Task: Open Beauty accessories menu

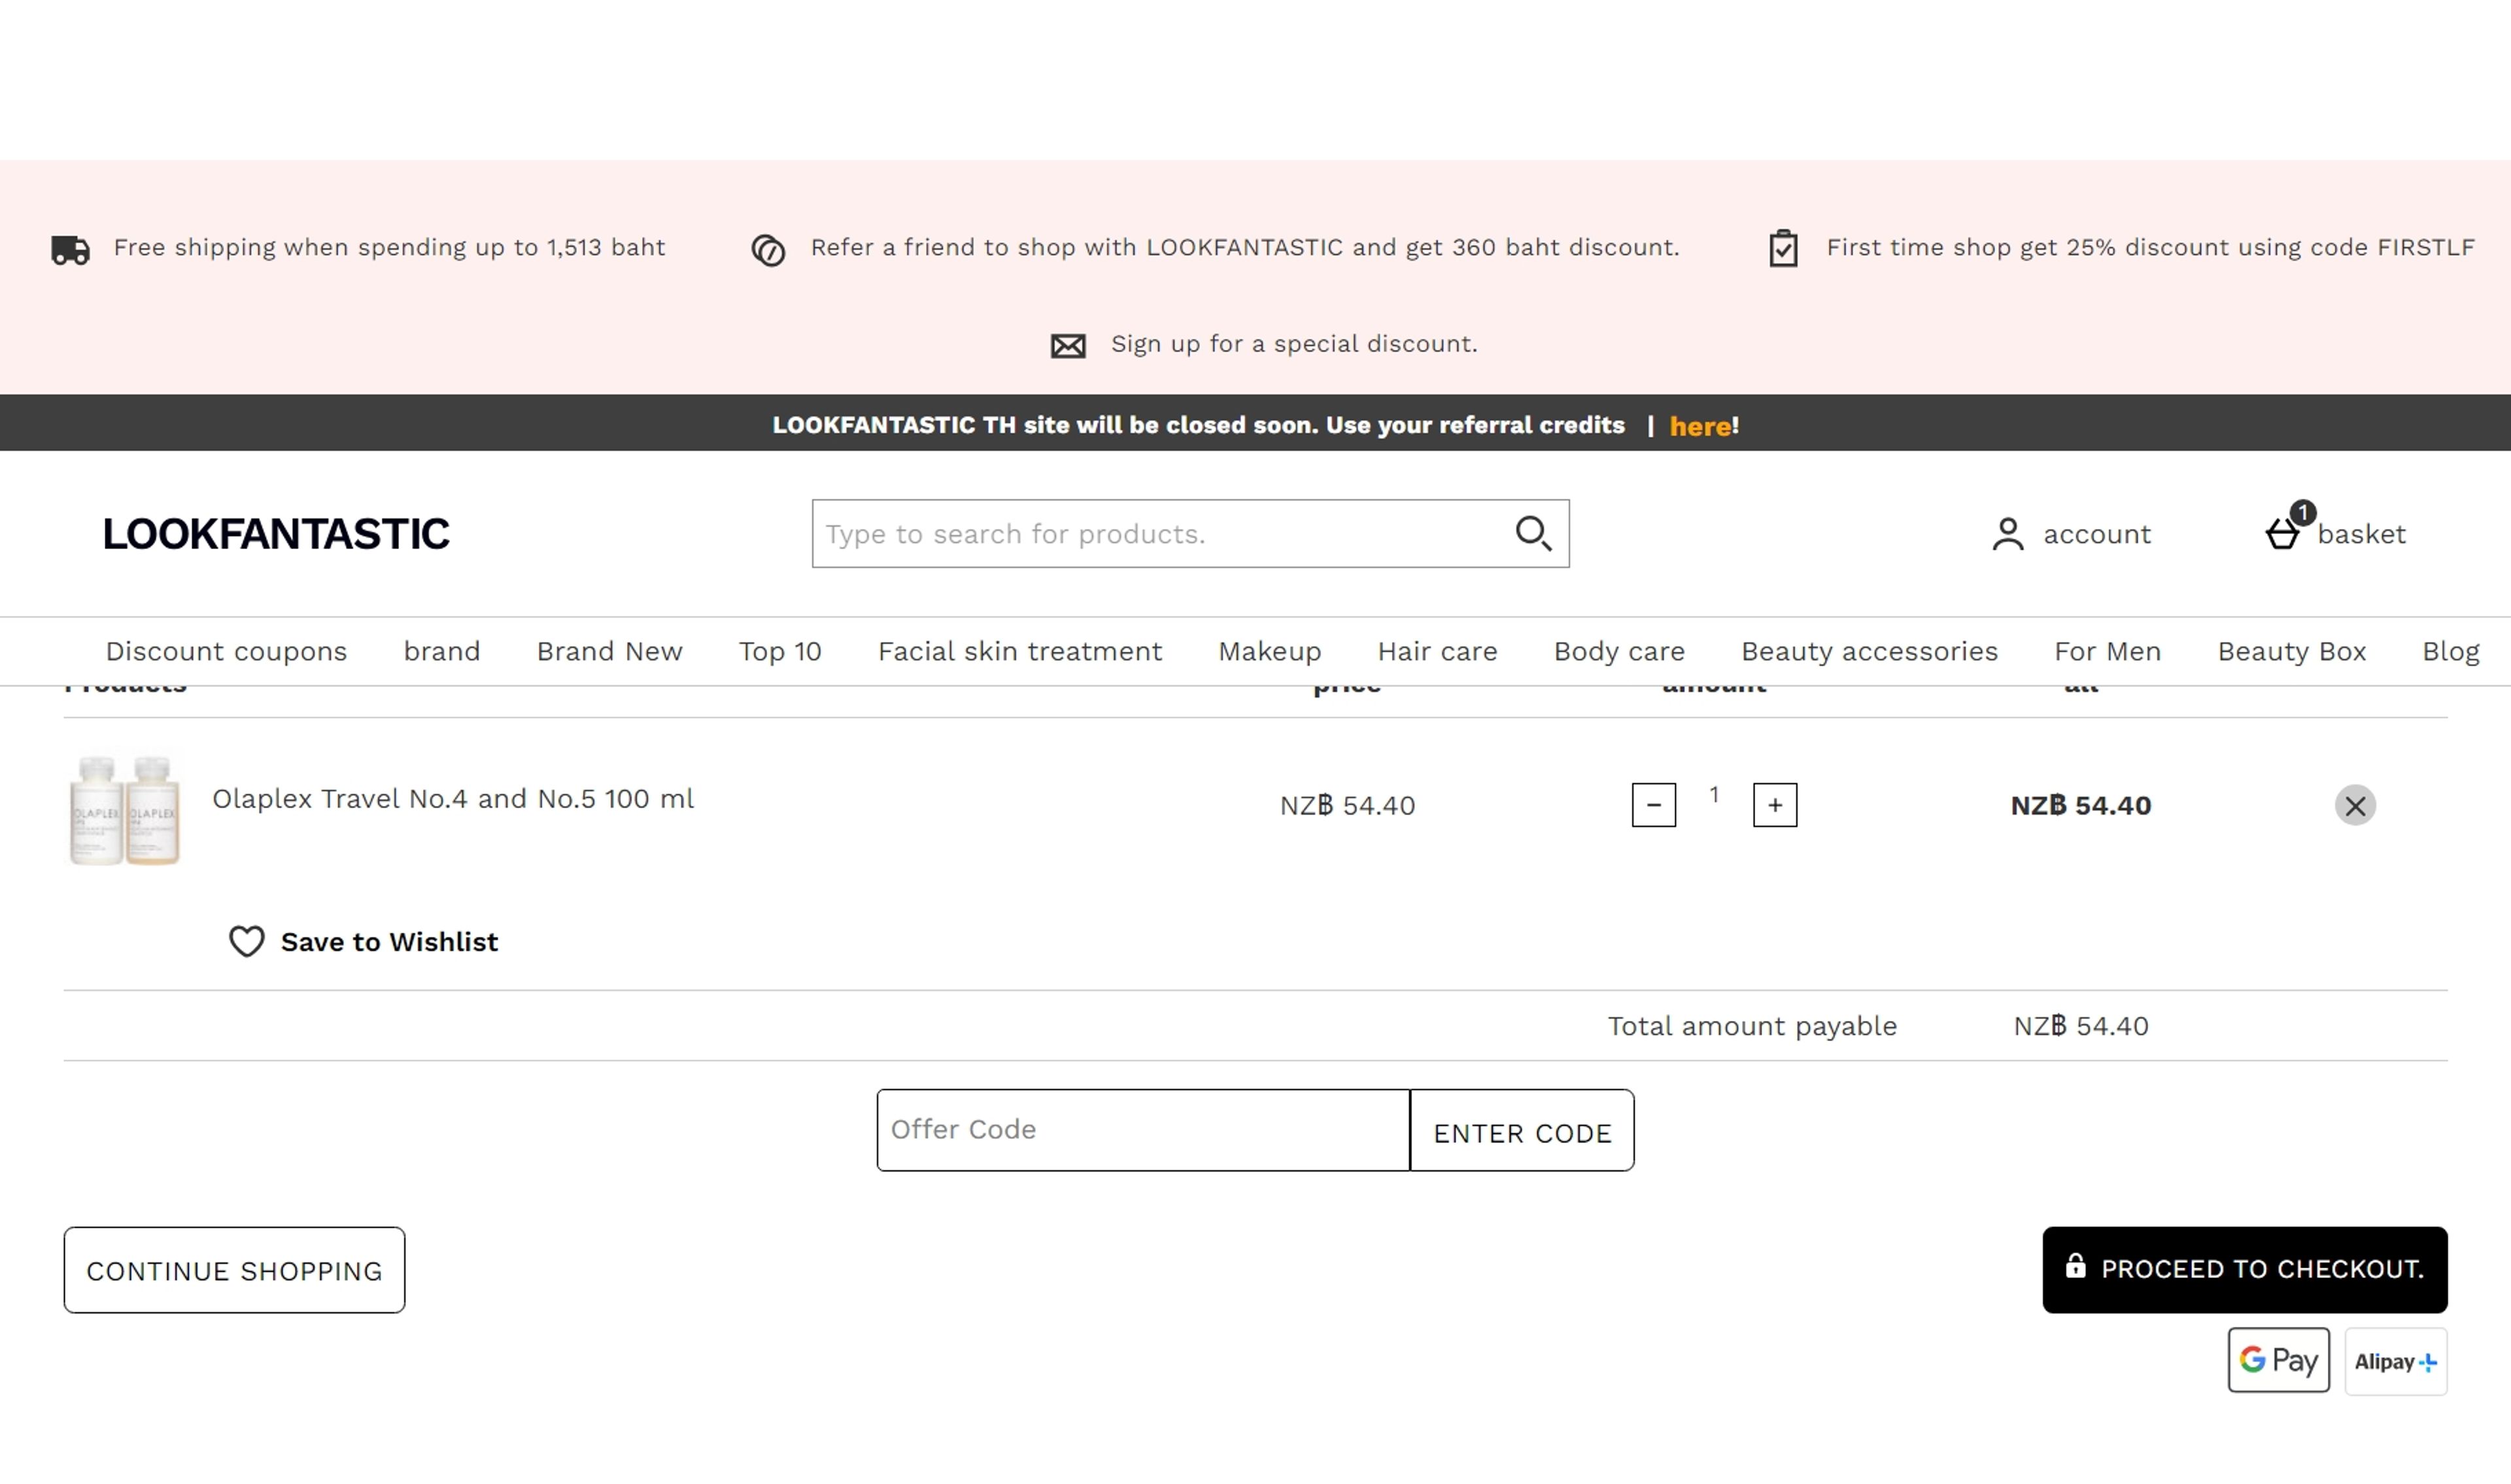Action: point(1869,651)
